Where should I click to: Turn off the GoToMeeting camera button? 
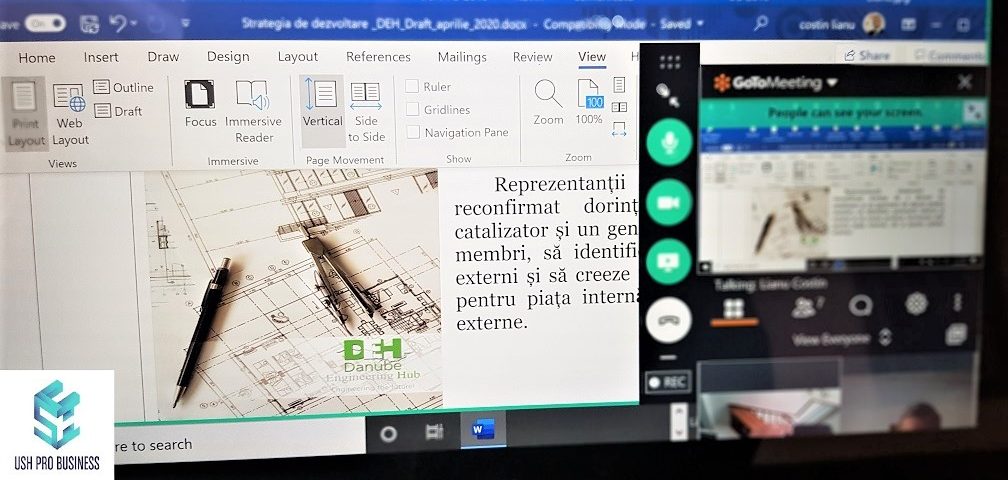click(x=669, y=202)
